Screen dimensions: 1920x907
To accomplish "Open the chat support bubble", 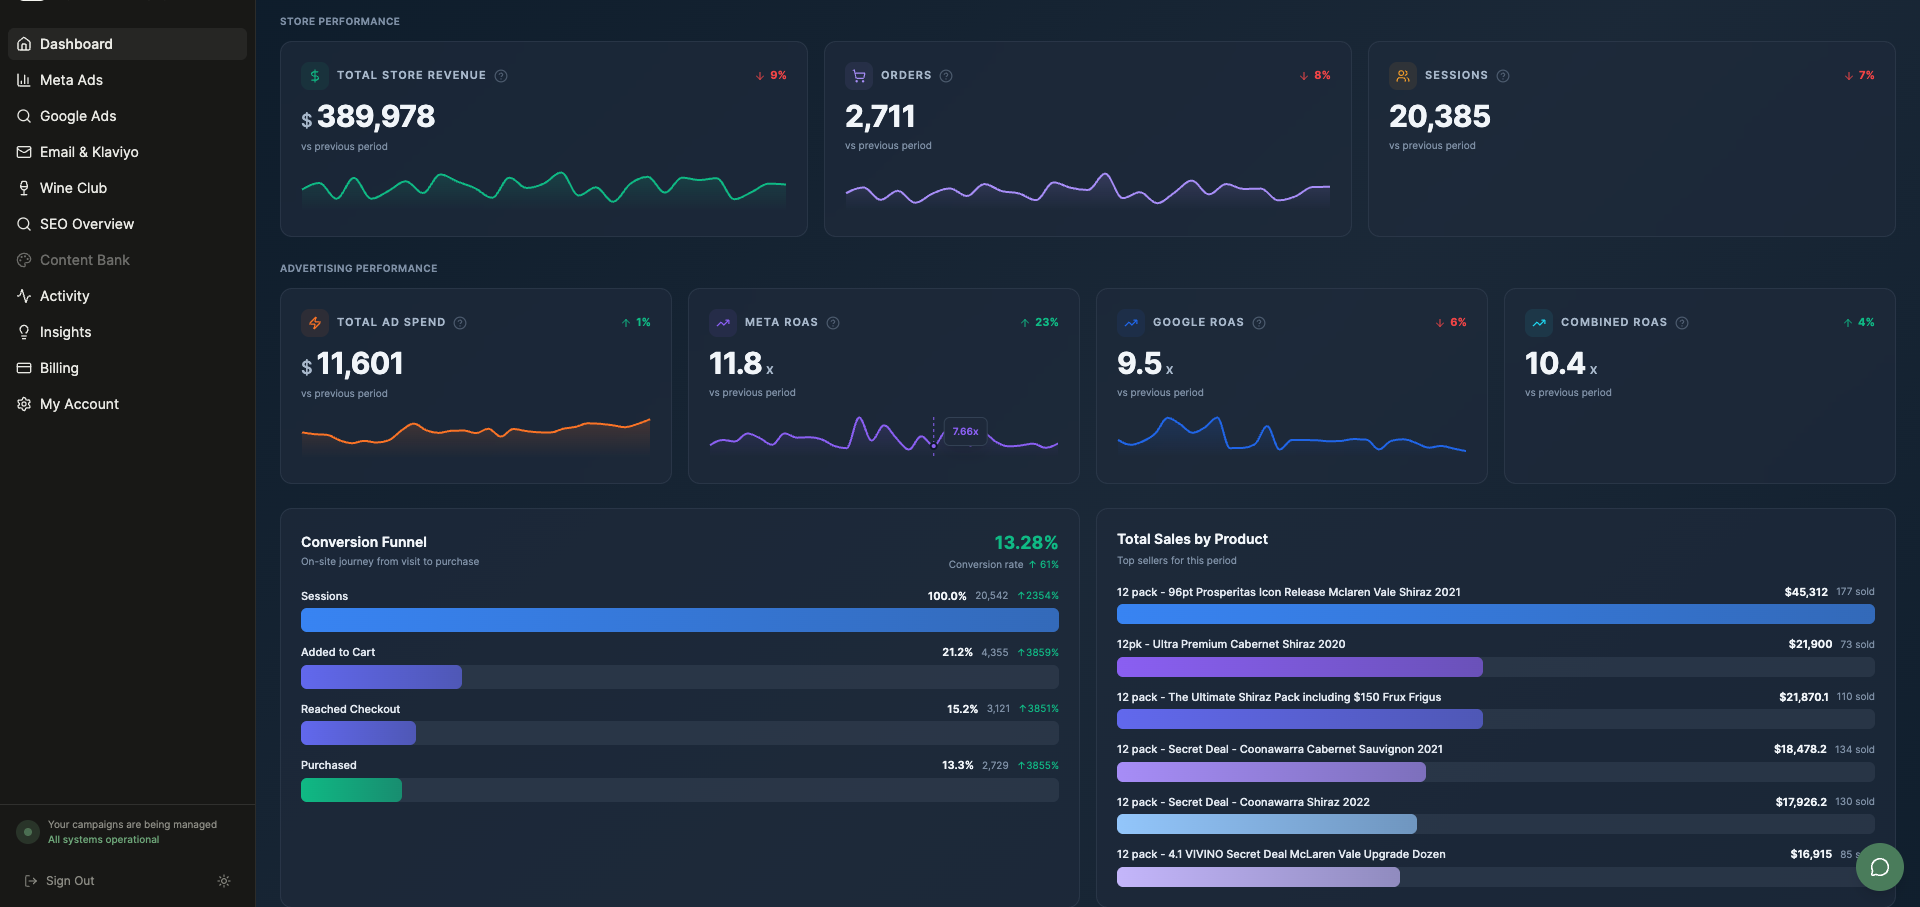I will point(1880,867).
